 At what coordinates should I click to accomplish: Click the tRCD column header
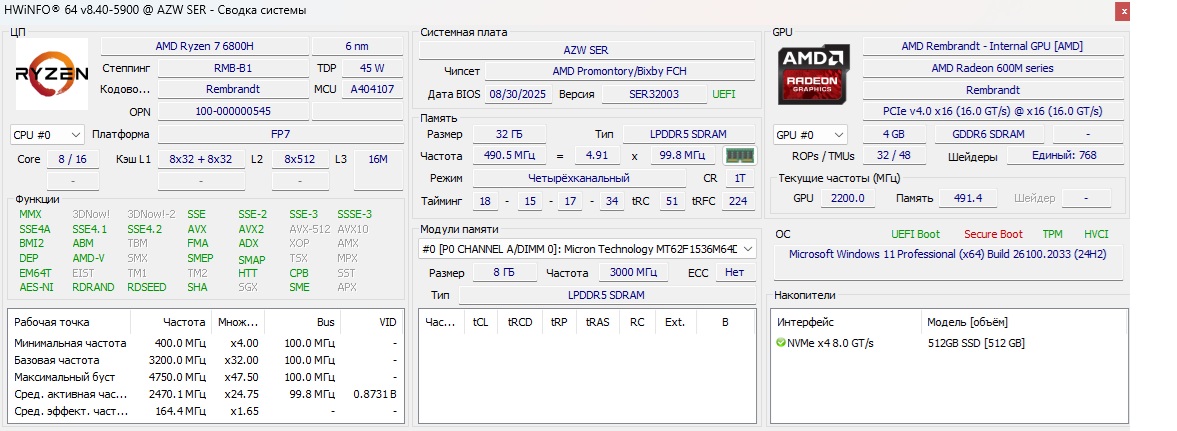click(519, 322)
